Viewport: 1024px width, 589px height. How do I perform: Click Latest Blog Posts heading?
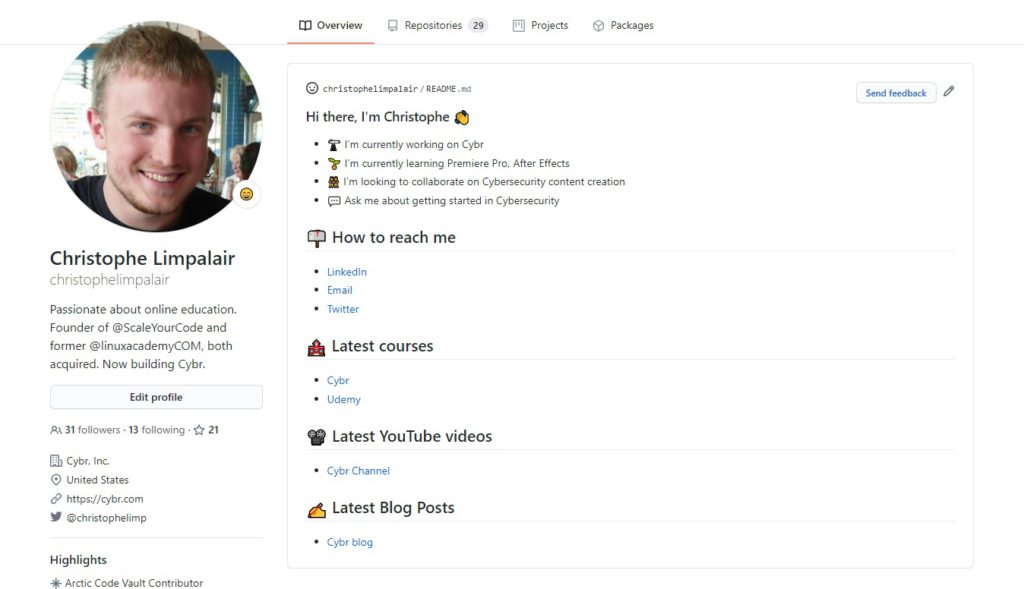click(x=392, y=507)
